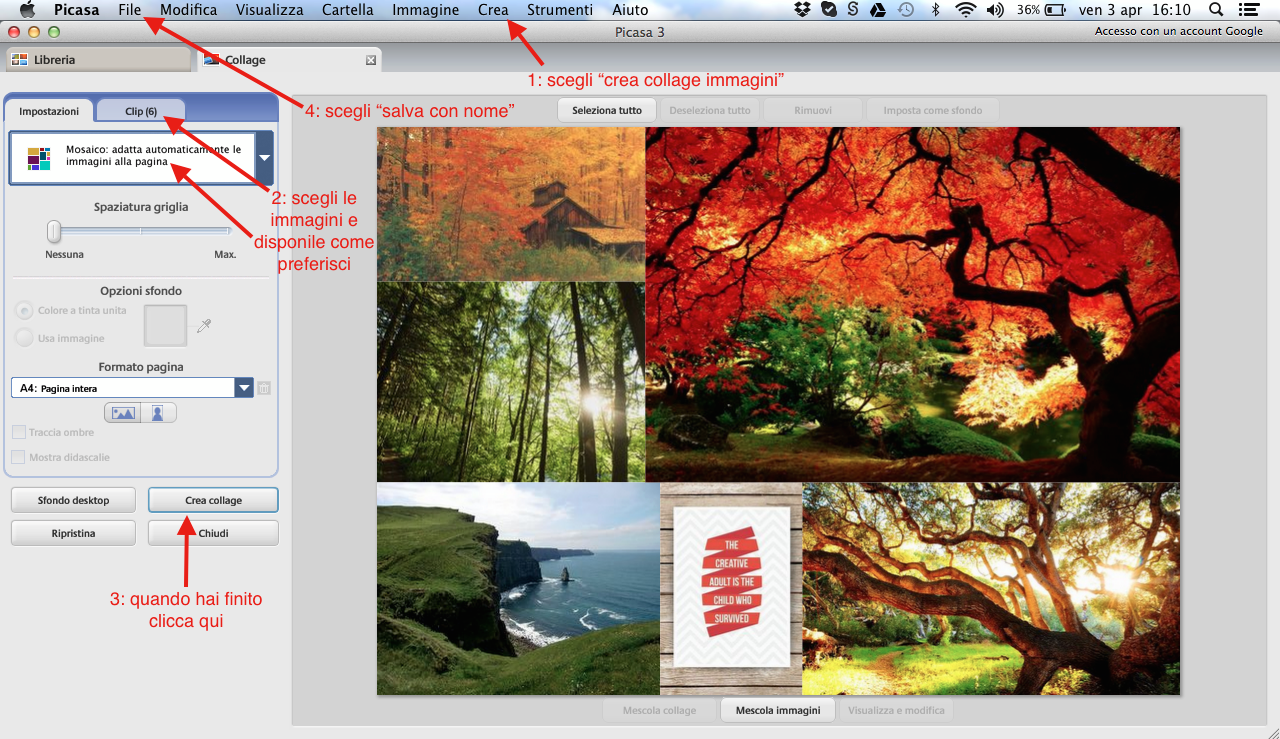1280x739 pixels.
Task: Open the Dropbox menu bar icon
Action: pyautogui.click(x=802, y=10)
